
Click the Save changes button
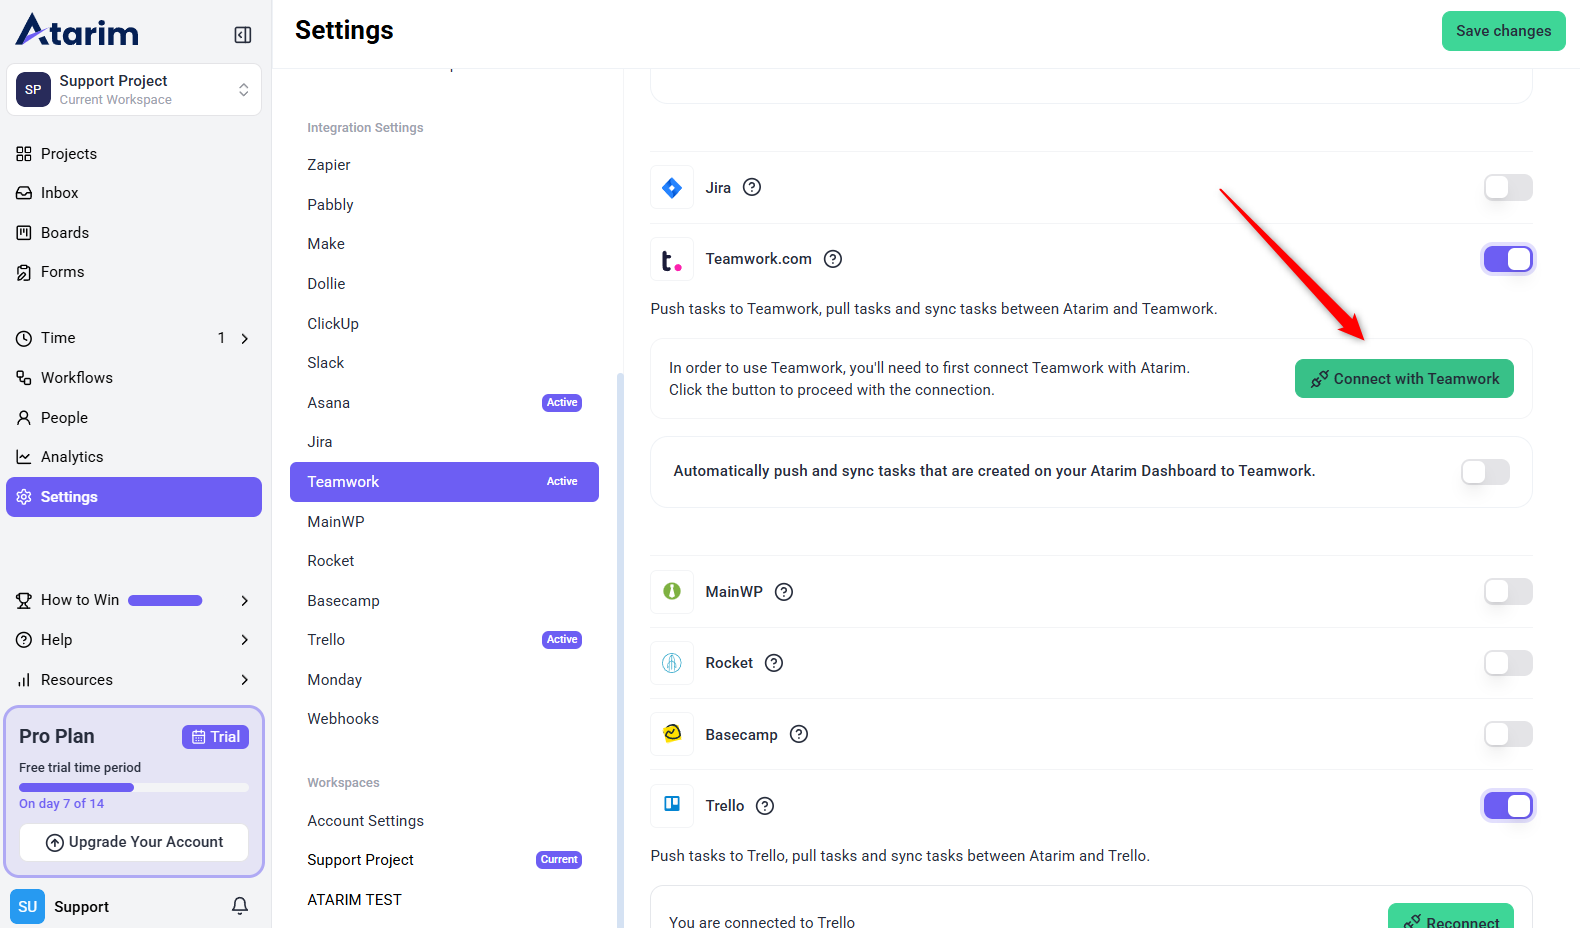(1502, 31)
